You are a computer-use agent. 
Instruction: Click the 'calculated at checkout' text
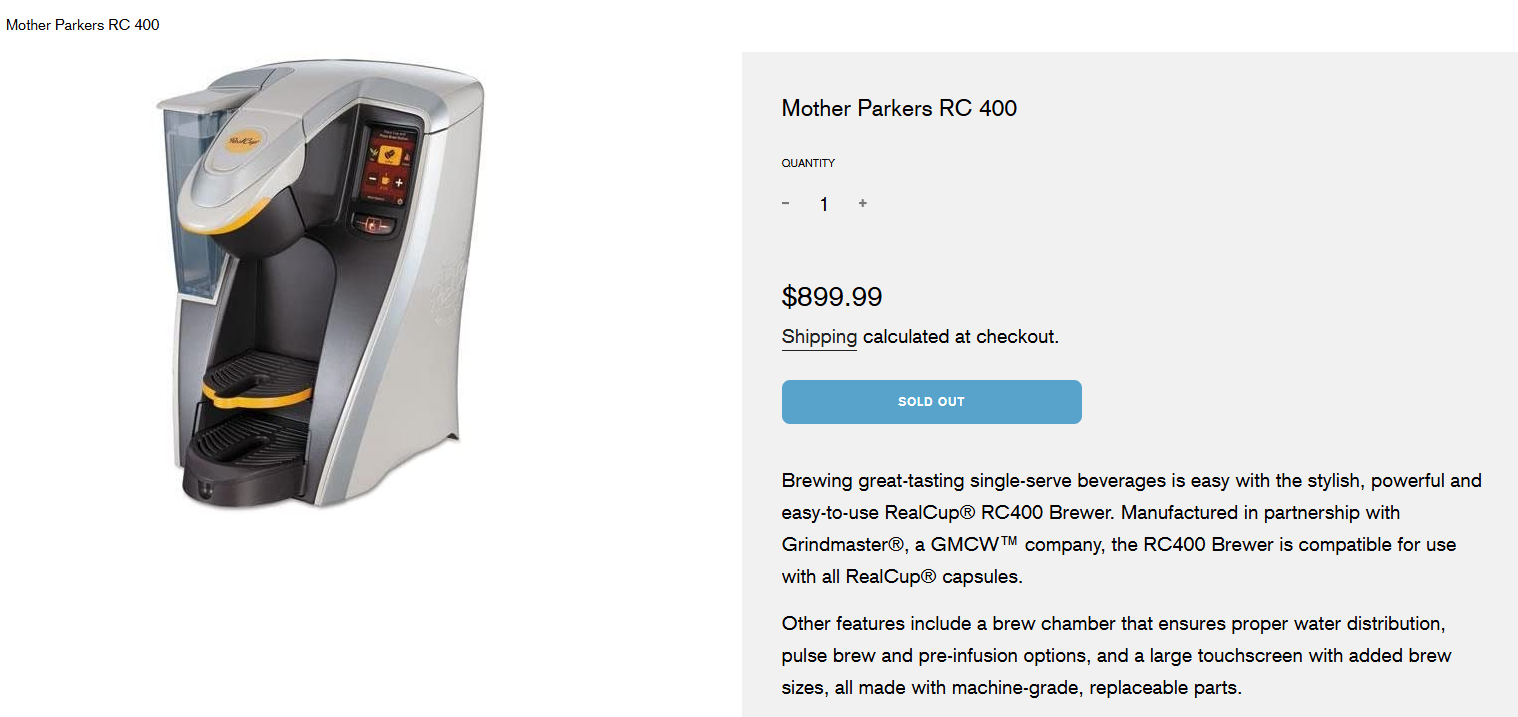tap(960, 337)
